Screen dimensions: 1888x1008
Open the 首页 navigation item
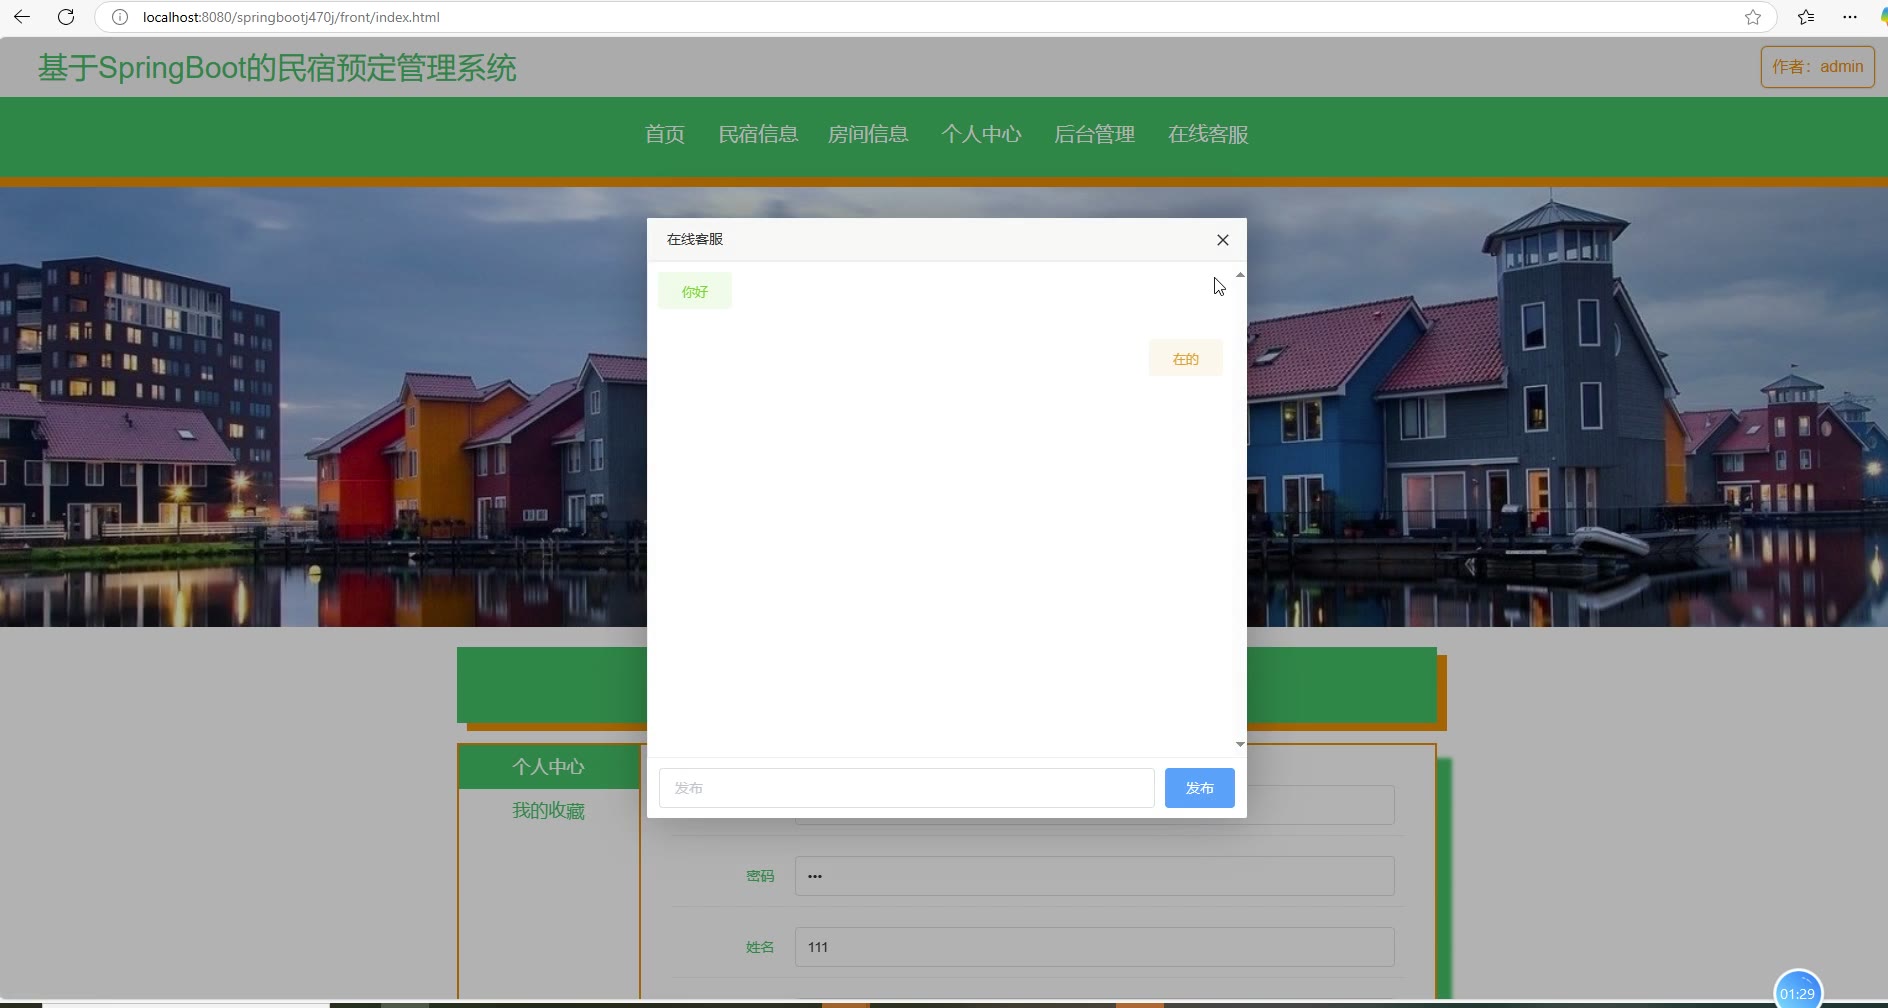click(x=664, y=134)
